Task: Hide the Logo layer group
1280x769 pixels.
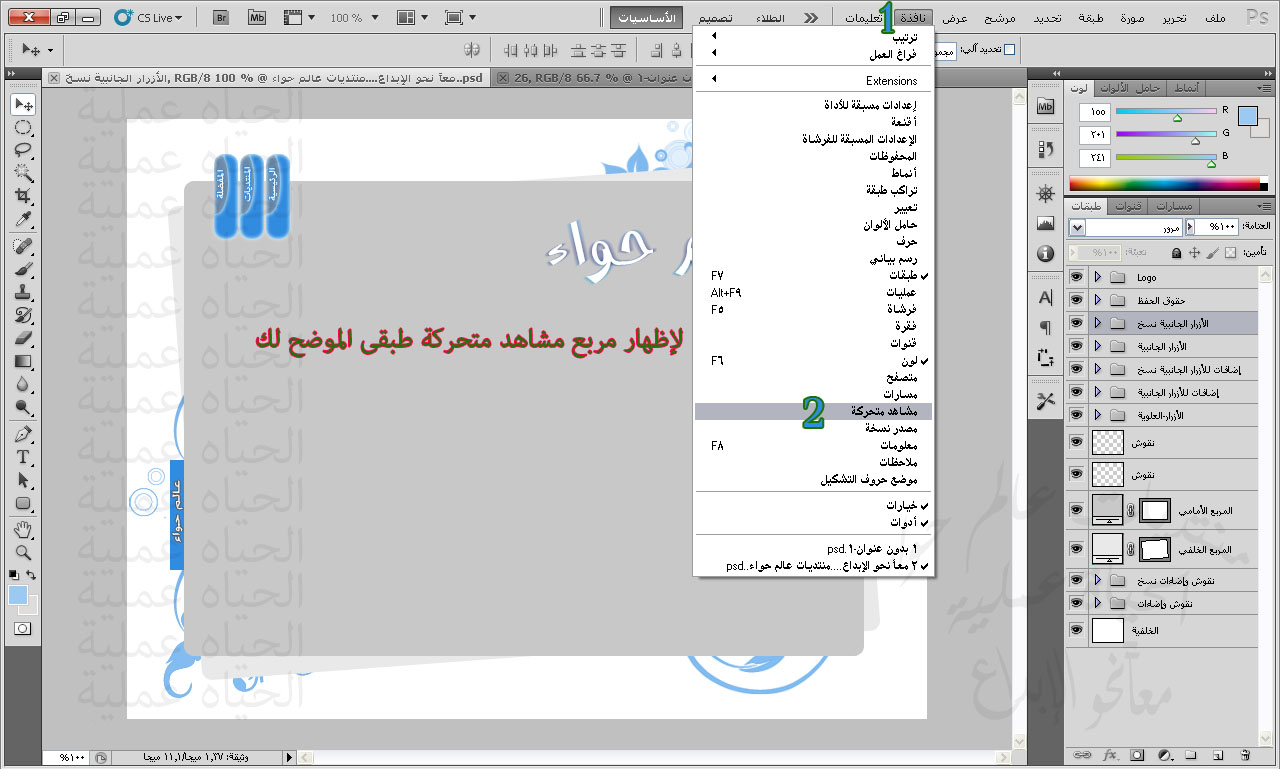Action: click(x=1076, y=277)
